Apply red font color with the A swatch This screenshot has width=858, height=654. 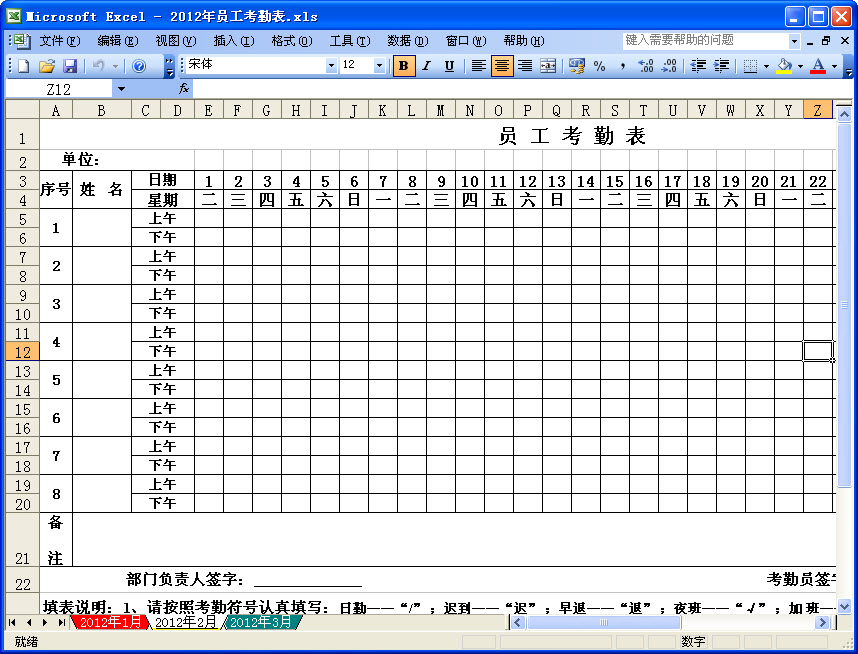[817, 65]
